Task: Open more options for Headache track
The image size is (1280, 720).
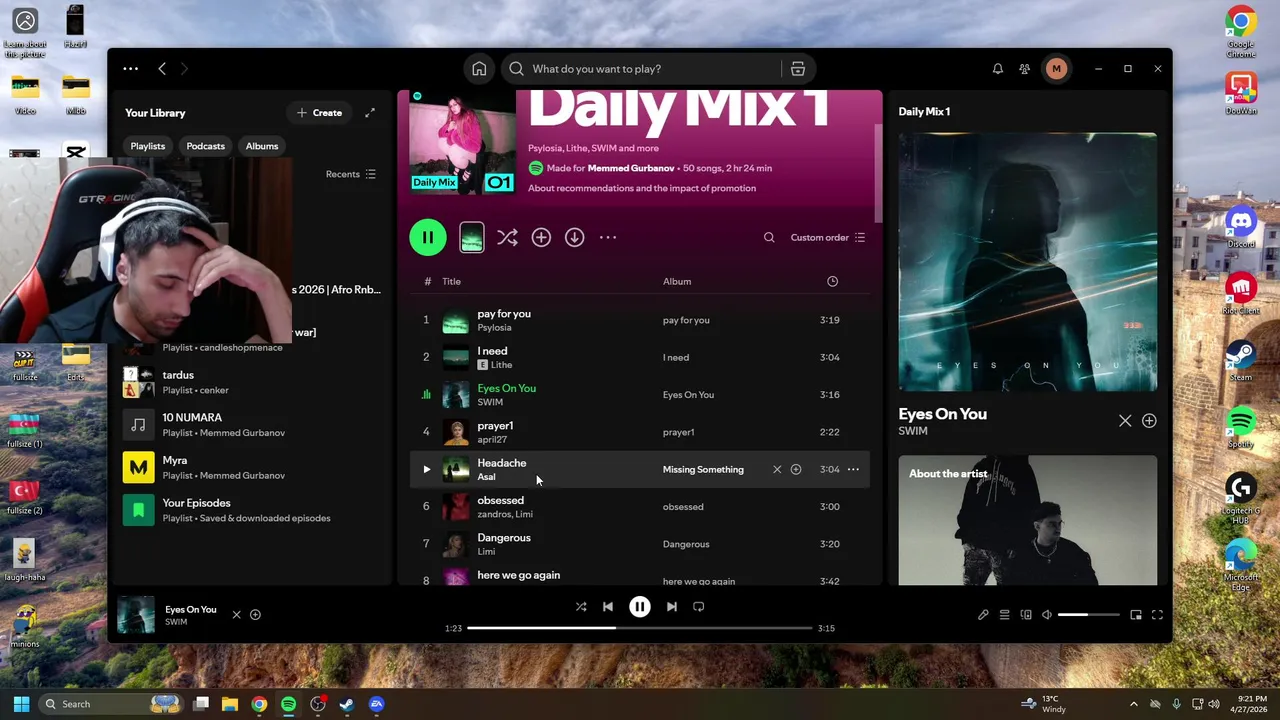Action: pyautogui.click(x=853, y=469)
